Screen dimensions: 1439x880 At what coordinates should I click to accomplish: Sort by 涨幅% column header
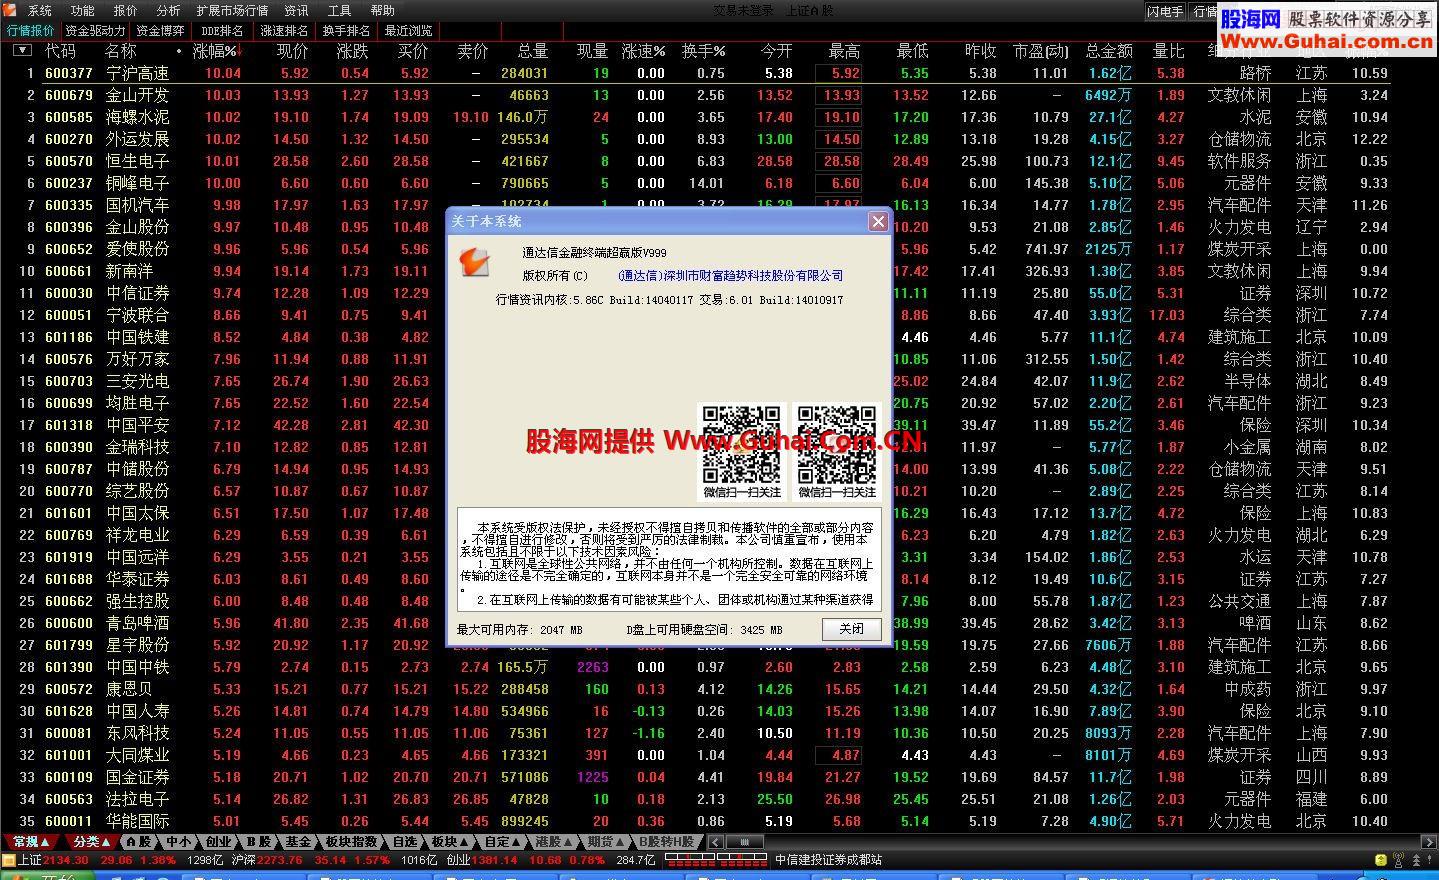(x=215, y=51)
